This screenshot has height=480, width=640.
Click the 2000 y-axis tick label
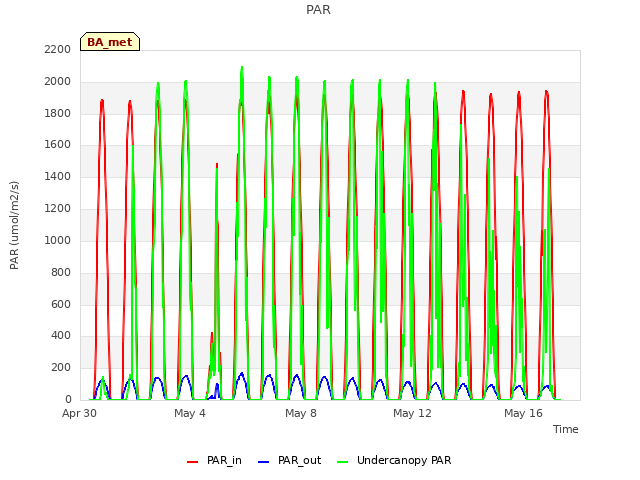(x=58, y=81)
